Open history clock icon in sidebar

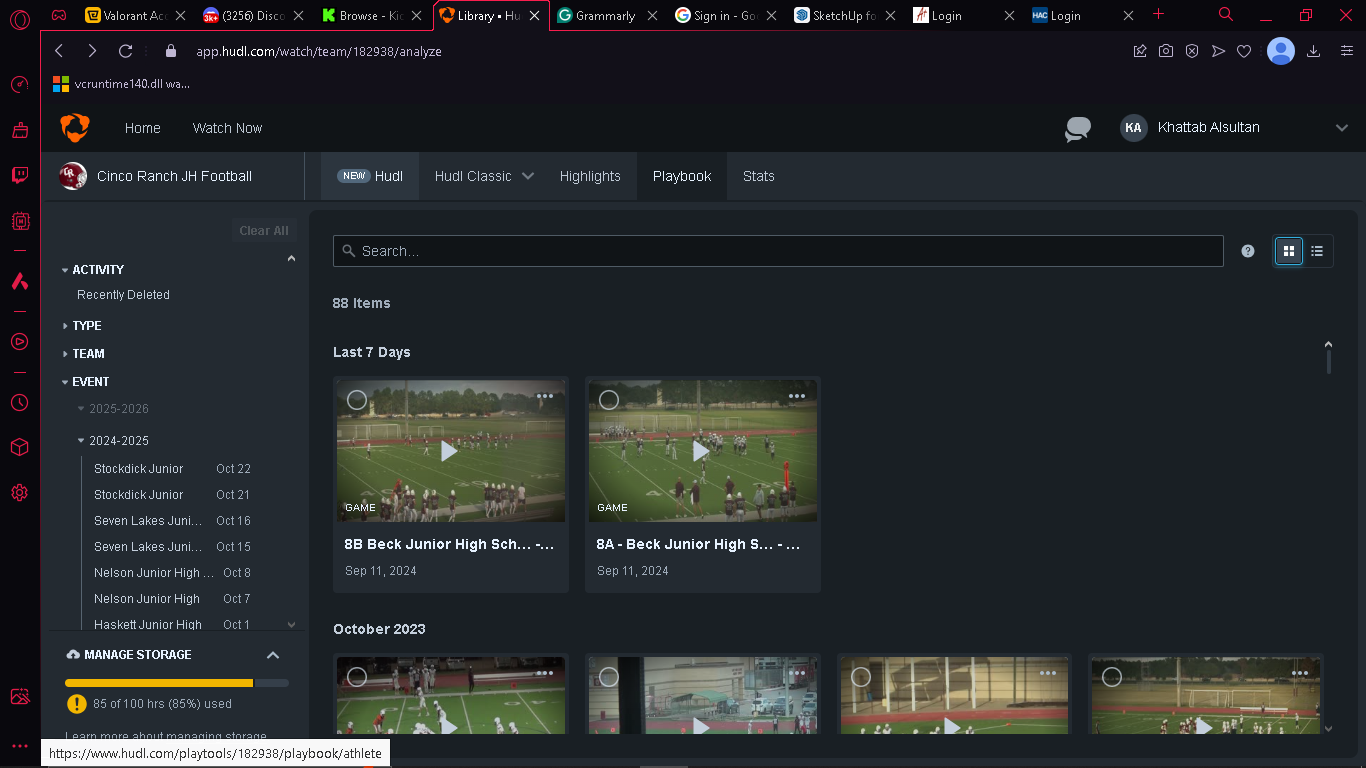coord(20,402)
